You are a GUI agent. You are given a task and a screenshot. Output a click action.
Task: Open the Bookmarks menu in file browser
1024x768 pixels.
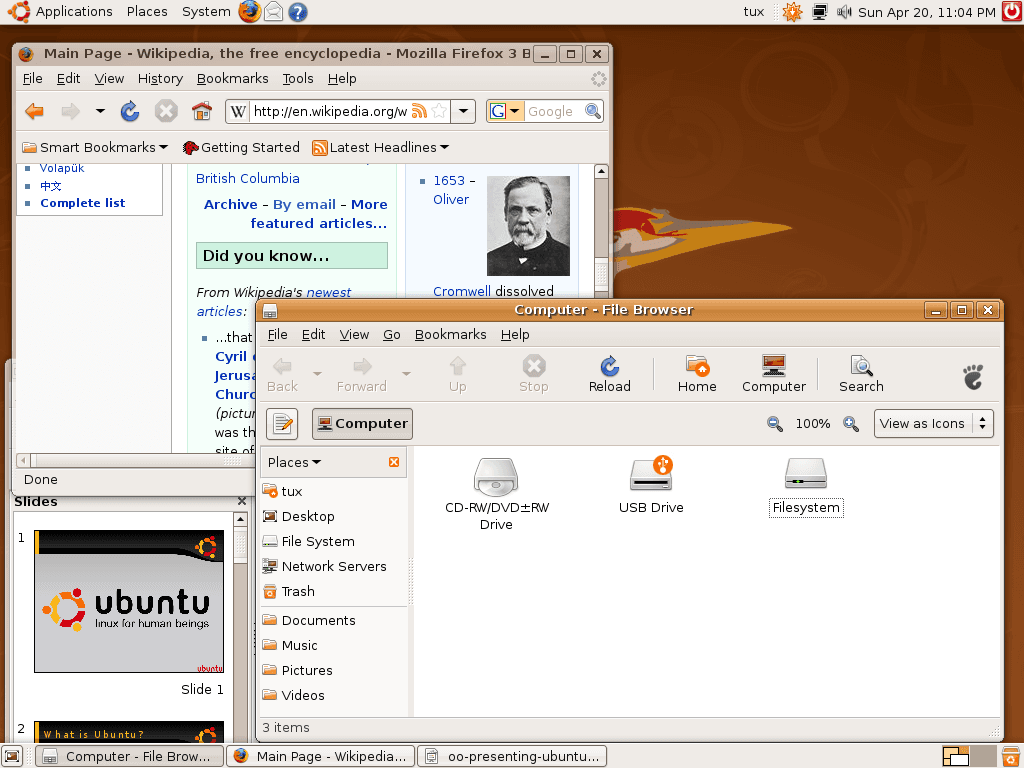click(x=450, y=334)
